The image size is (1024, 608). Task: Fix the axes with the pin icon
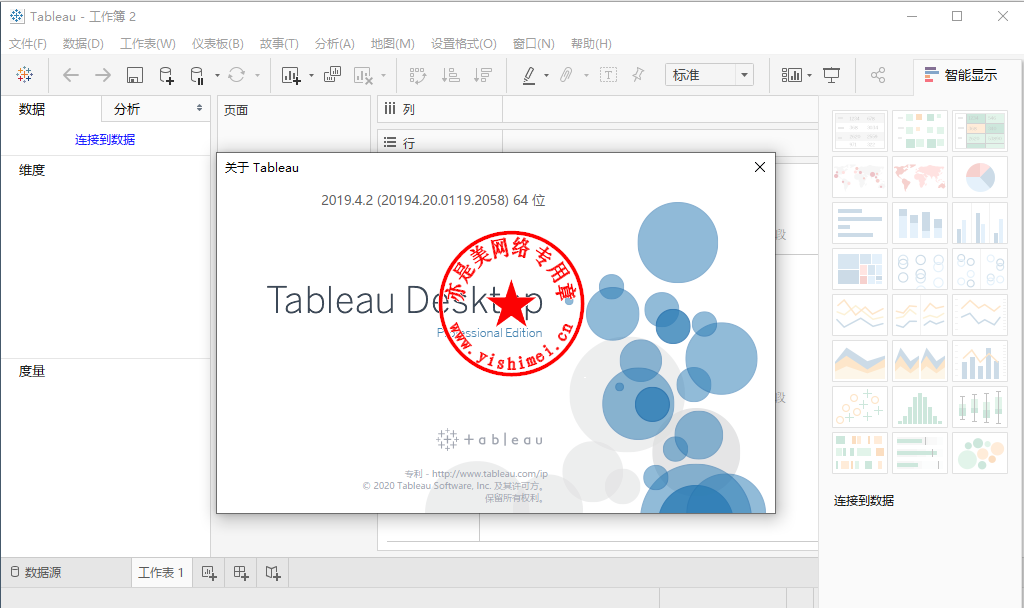click(639, 74)
